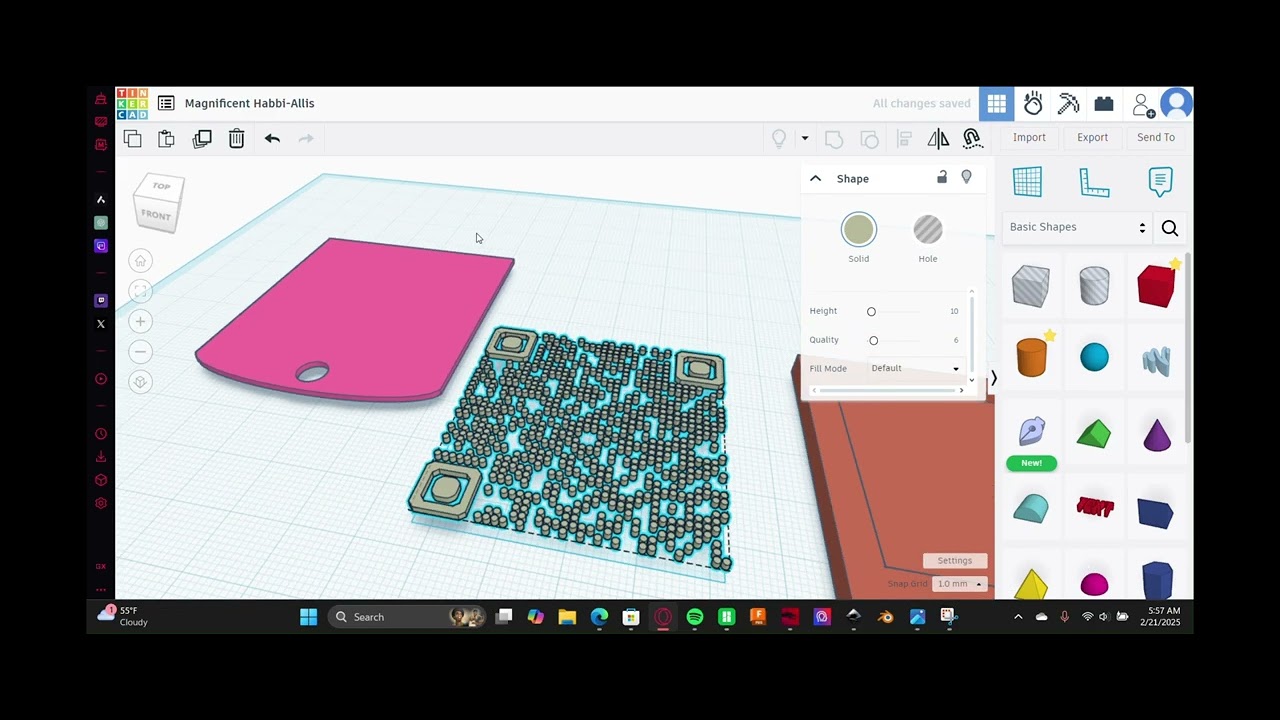Select the green Roof shape
The width and height of the screenshot is (1280, 720).
(1094, 434)
